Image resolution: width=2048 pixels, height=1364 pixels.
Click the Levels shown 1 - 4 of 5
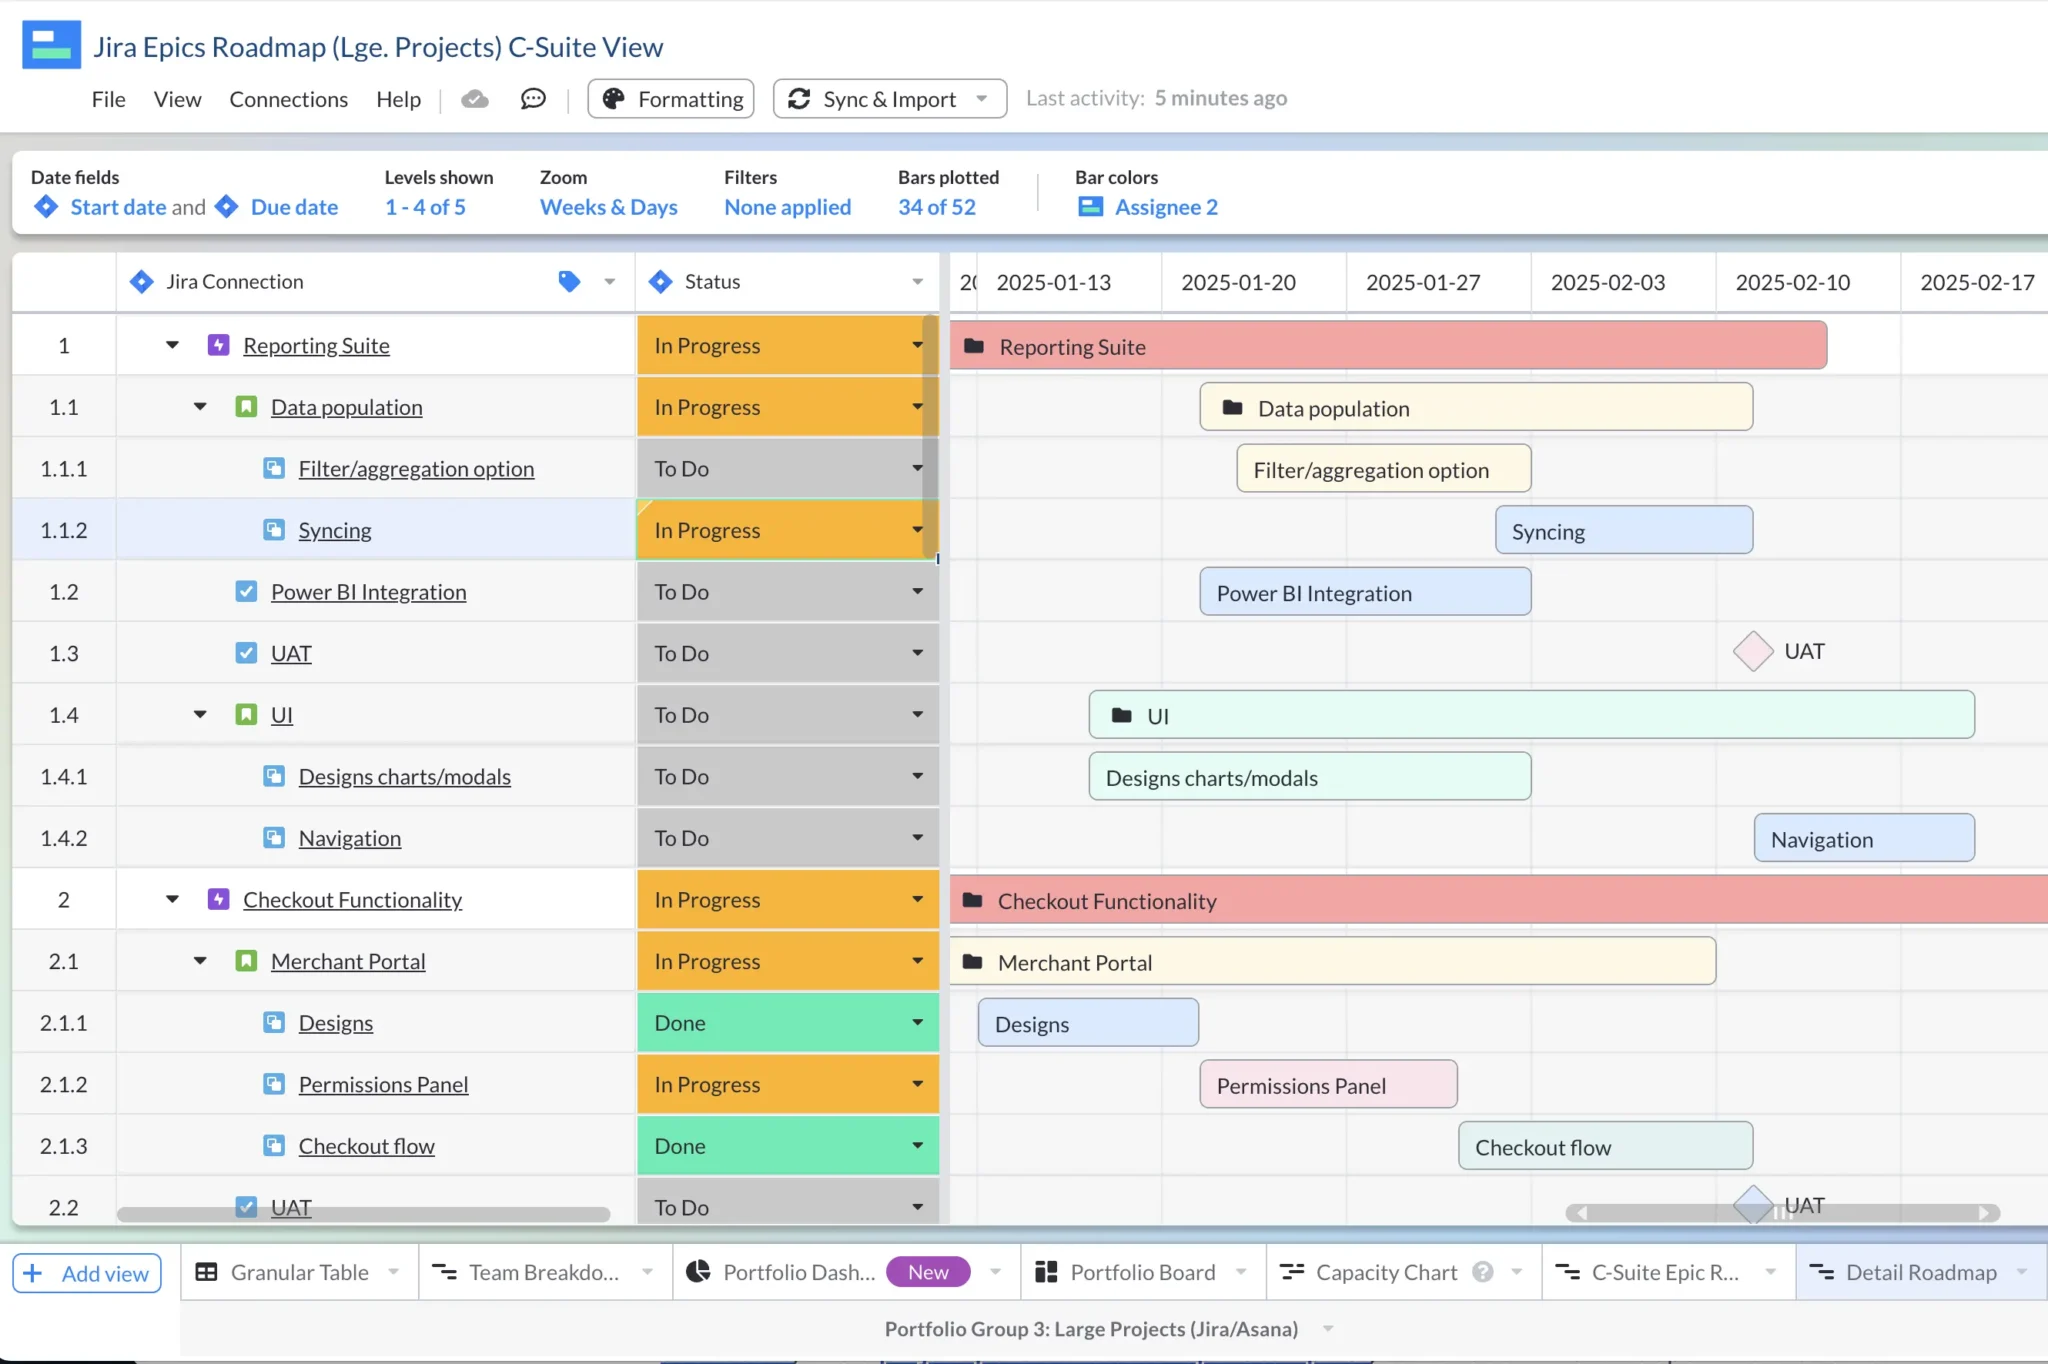click(x=425, y=207)
